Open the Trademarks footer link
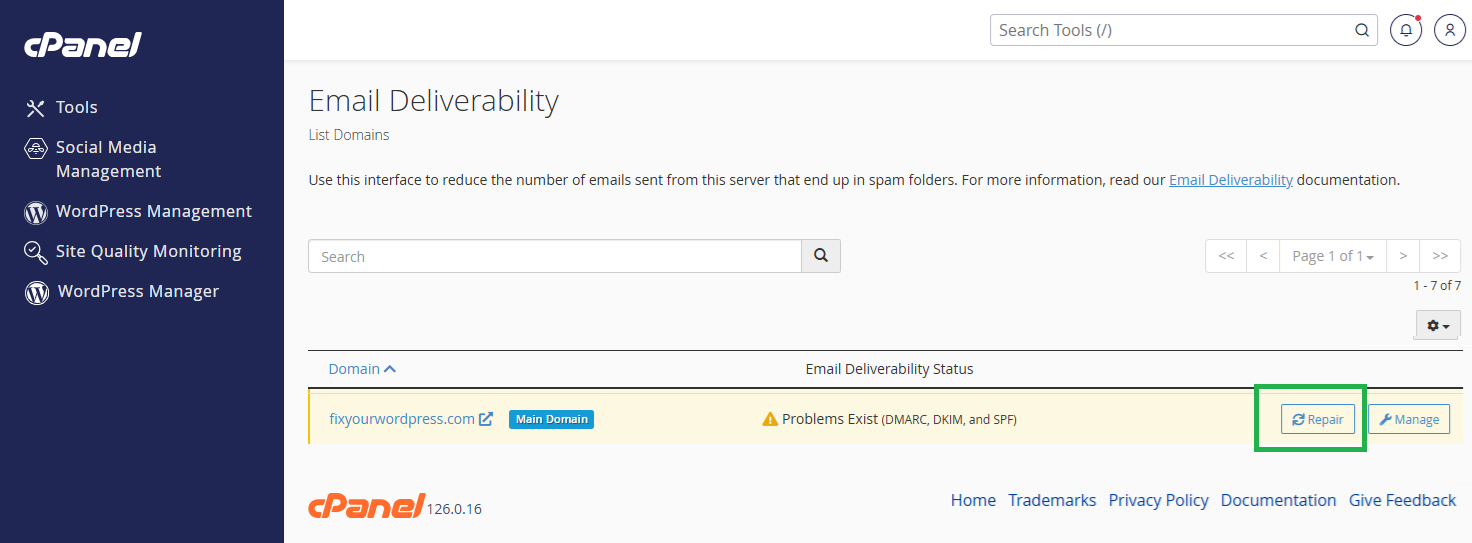Image resolution: width=1472 pixels, height=543 pixels. (x=1052, y=500)
